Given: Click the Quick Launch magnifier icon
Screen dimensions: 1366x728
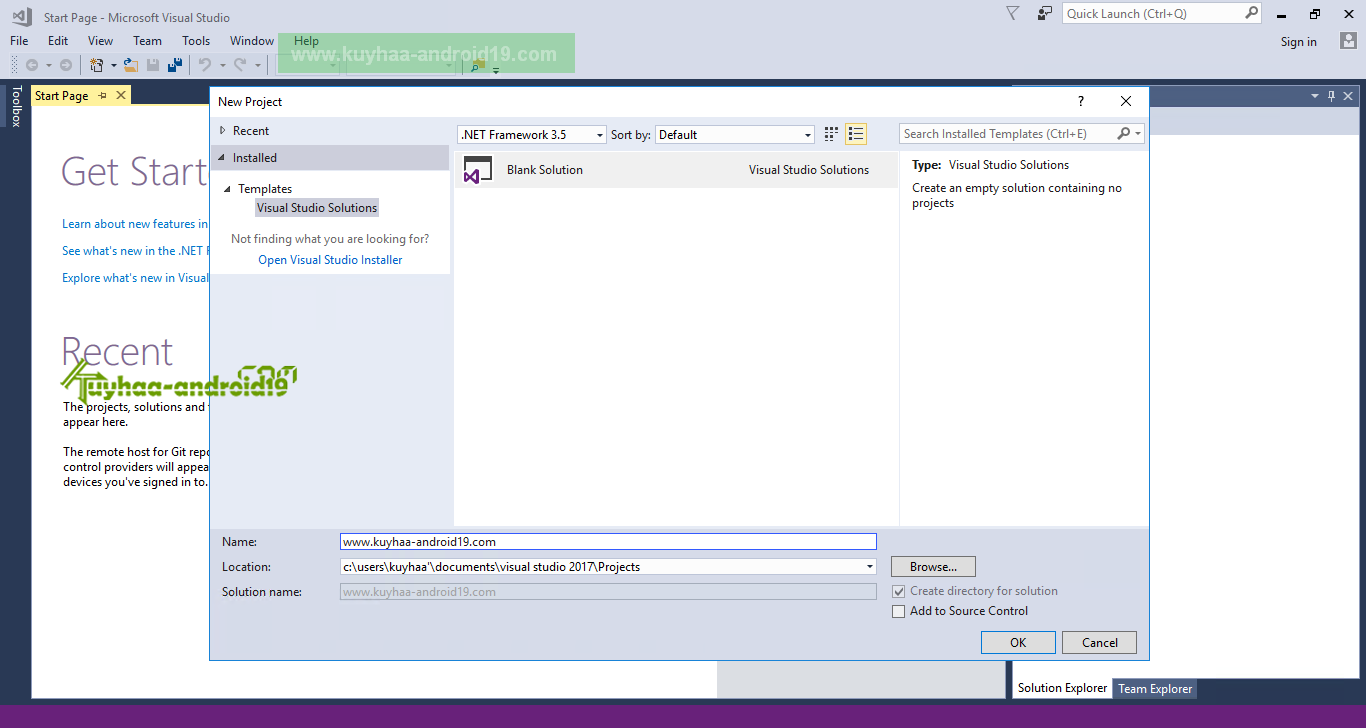Looking at the screenshot, I should click(1251, 13).
